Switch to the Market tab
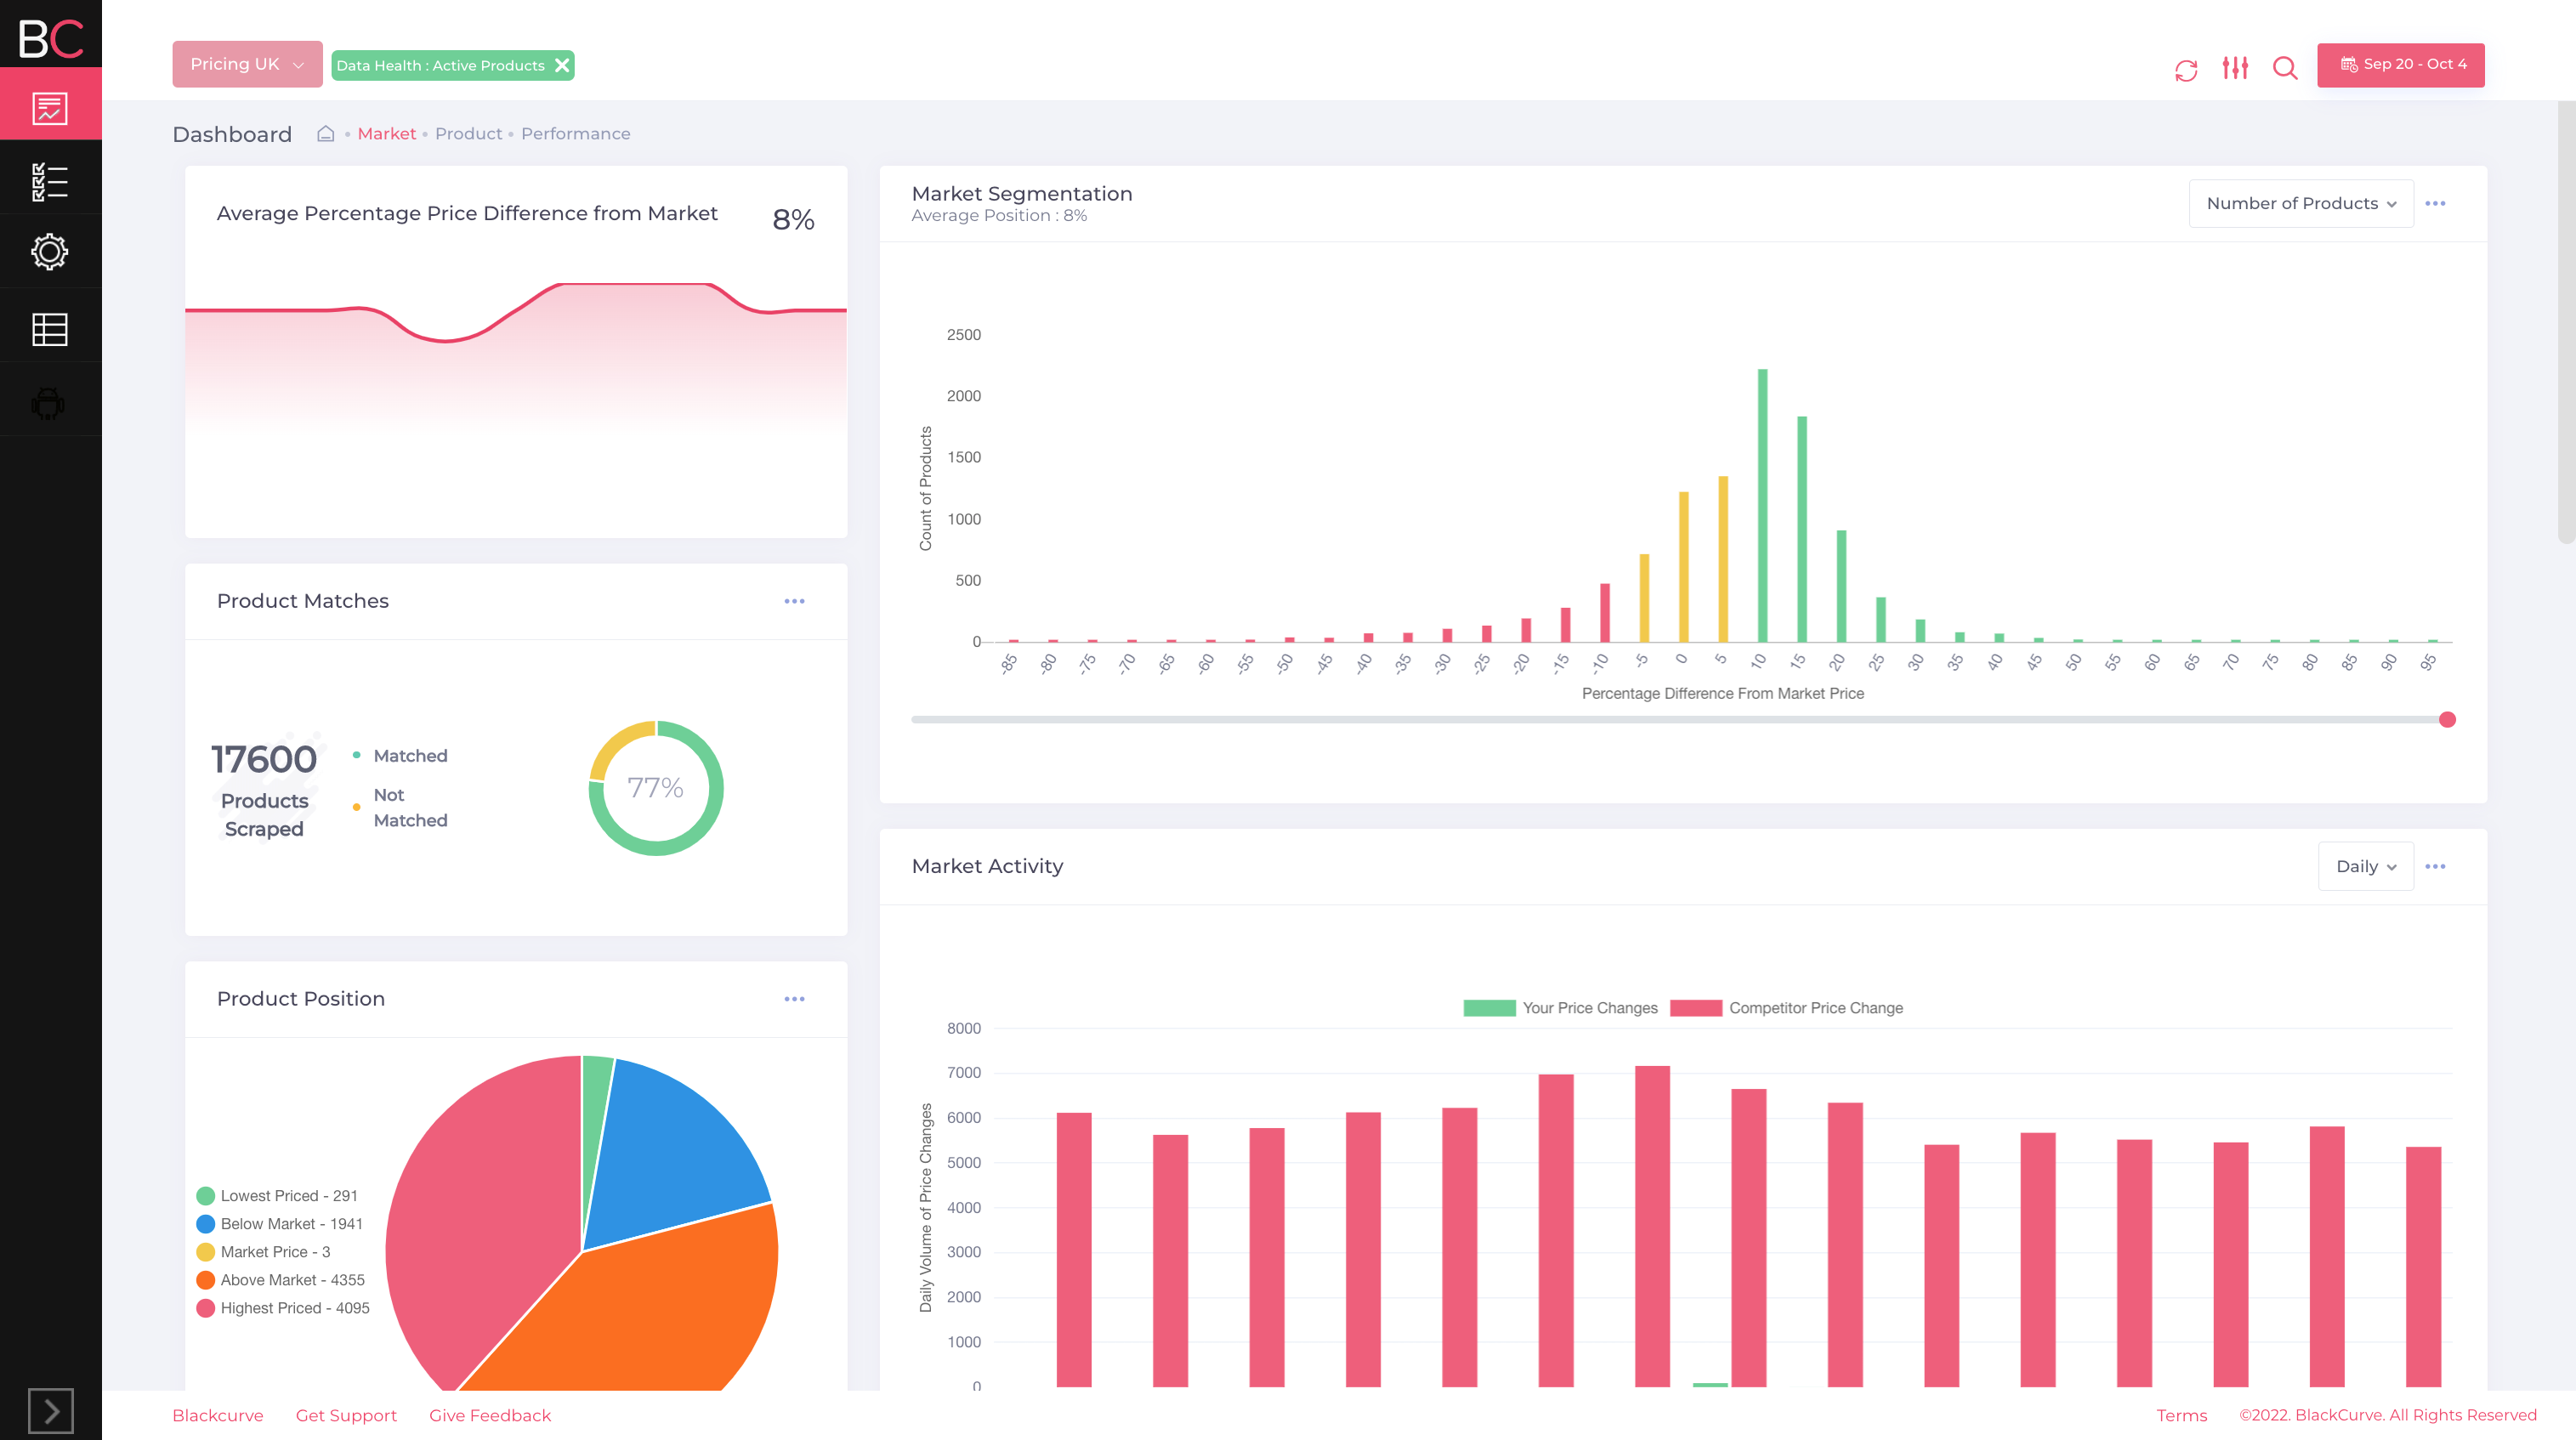Screen dimensions: 2576x1440 click(x=386, y=133)
